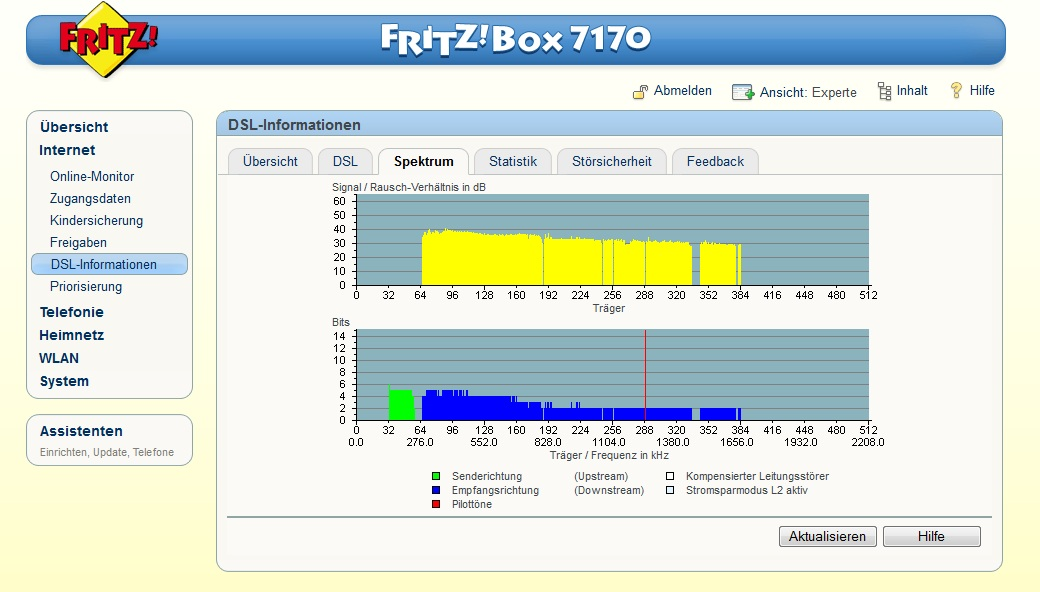Click the '(Downstream)' legend label
This screenshot has width=1040, height=592.
tap(609, 490)
